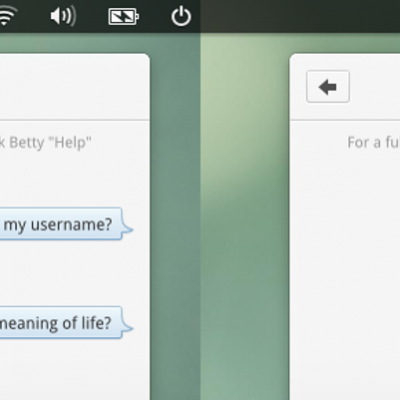Click the dark top panel right of power icon
This screenshot has height=400, width=400.
300,16
